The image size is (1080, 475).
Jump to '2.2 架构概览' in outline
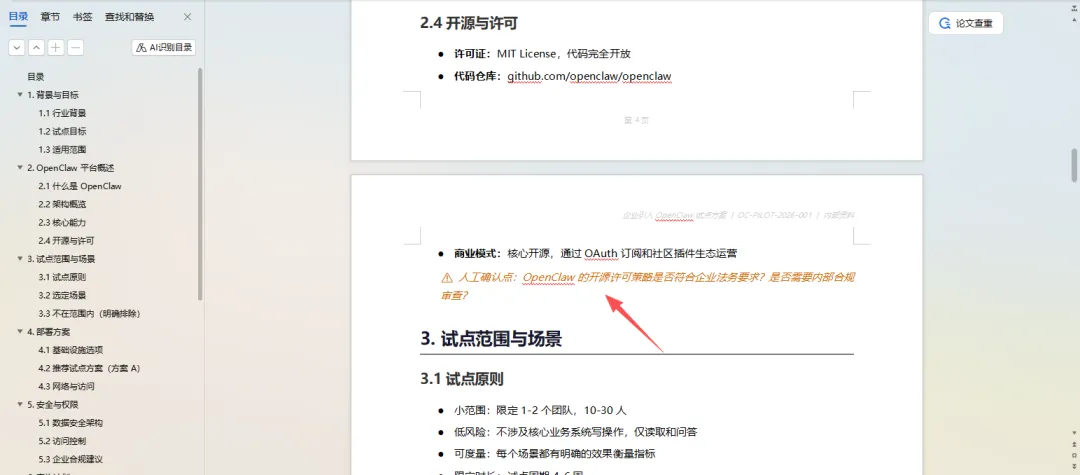62,204
